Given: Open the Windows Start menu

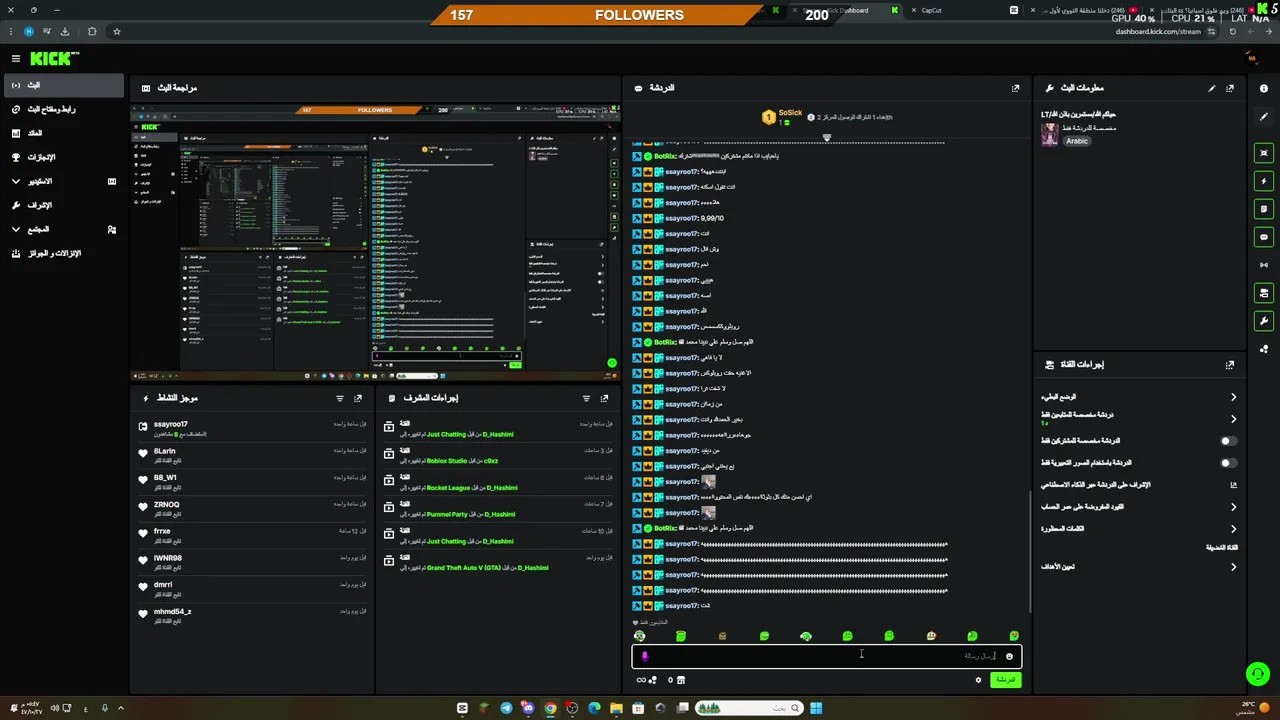Looking at the screenshot, I should (x=816, y=708).
